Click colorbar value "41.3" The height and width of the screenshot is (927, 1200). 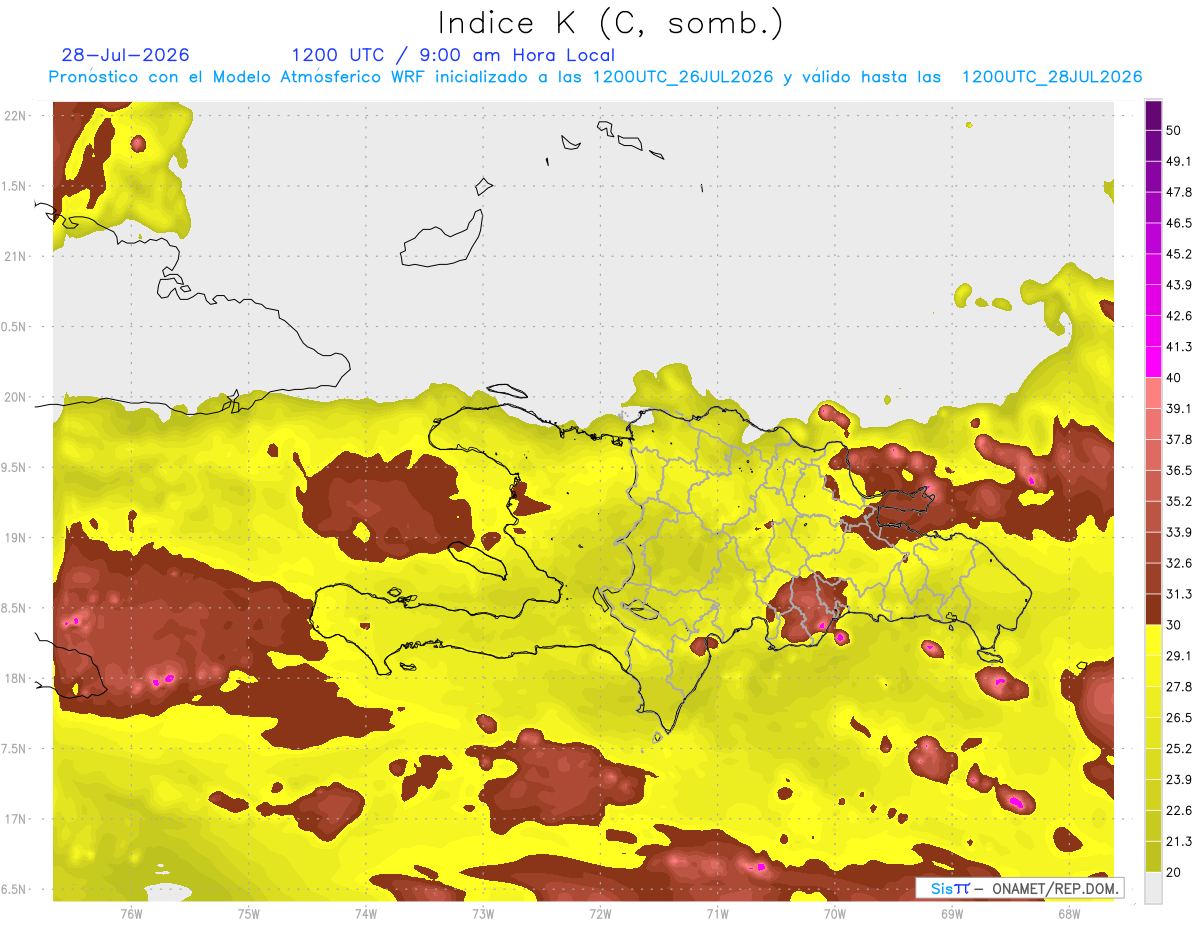1179,347
